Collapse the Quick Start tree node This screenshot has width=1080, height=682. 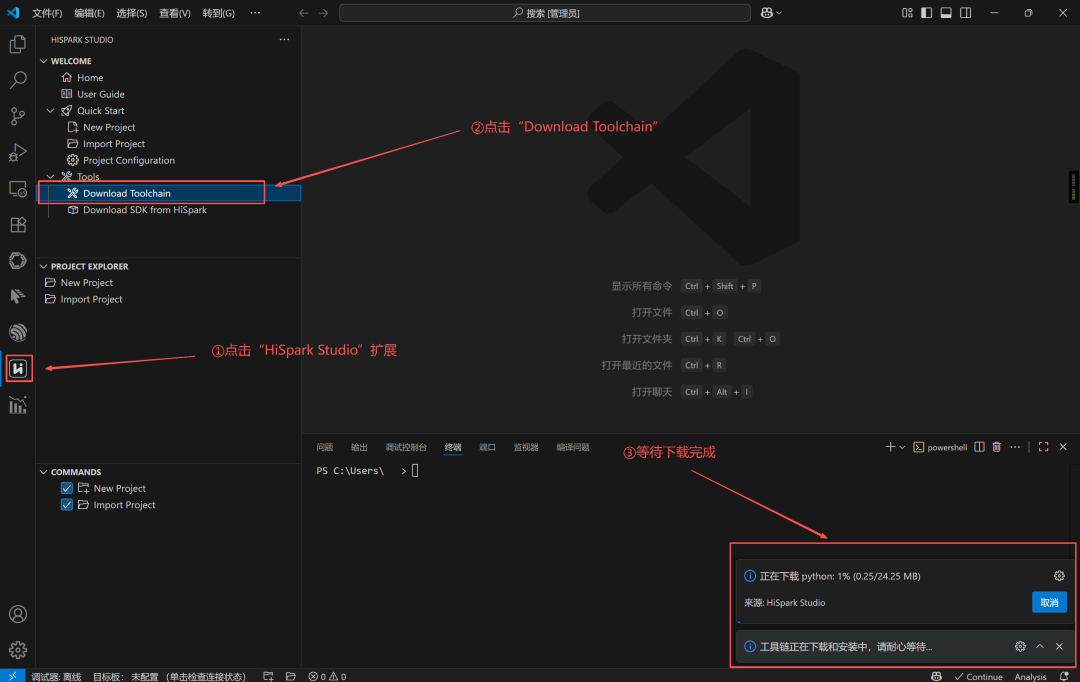(x=50, y=111)
